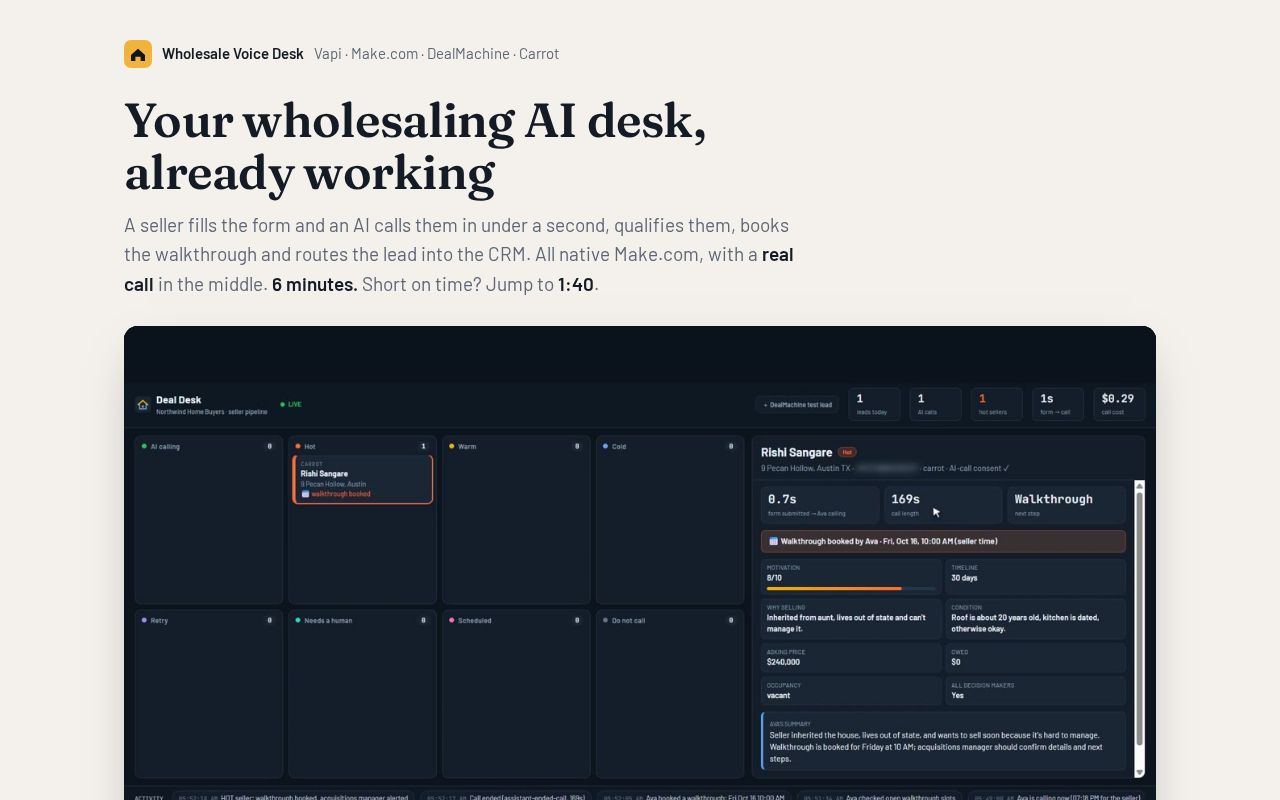The width and height of the screenshot is (1280, 800).
Task: Click the detail panel scrollbar down arrow
Action: pos(1139,773)
